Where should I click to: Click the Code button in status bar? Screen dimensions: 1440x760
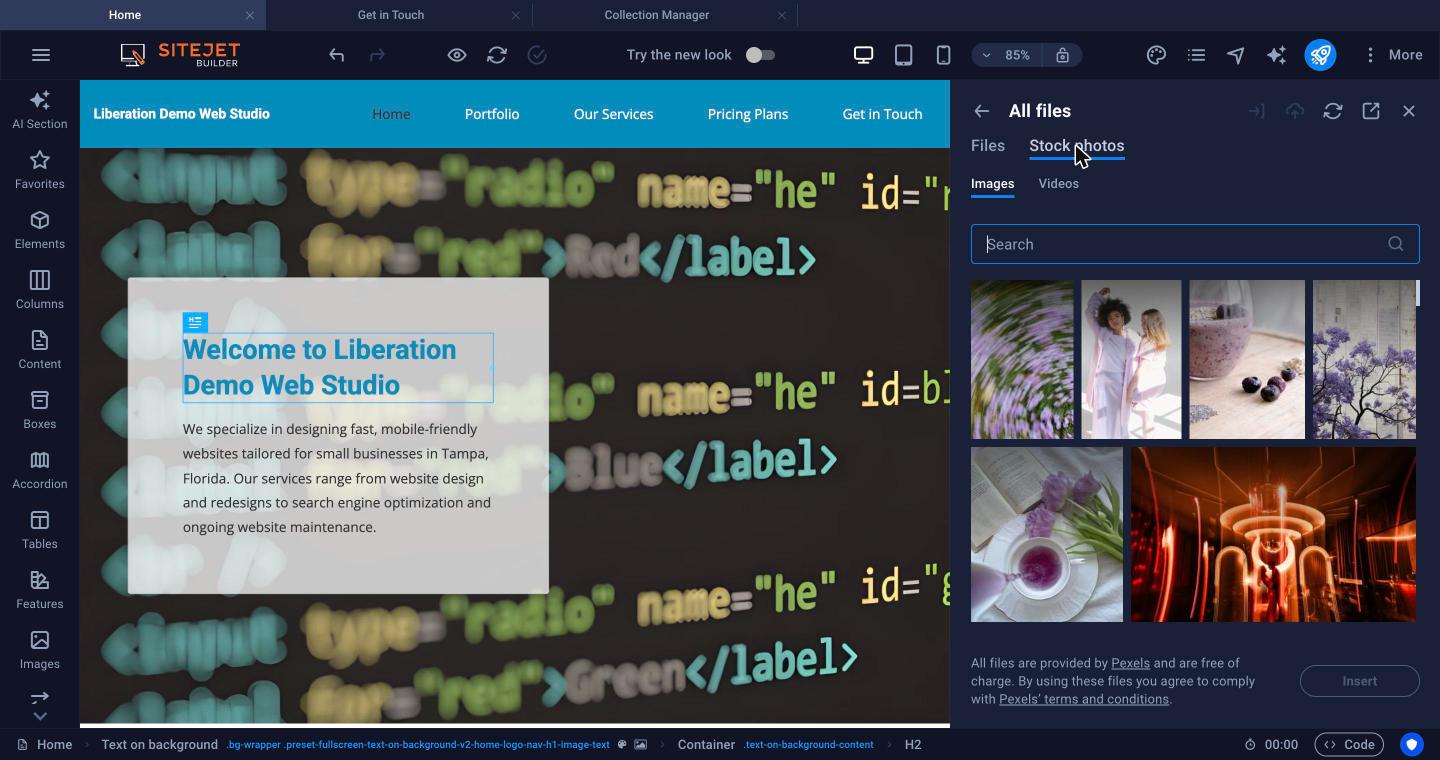[x=1349, y=744]
